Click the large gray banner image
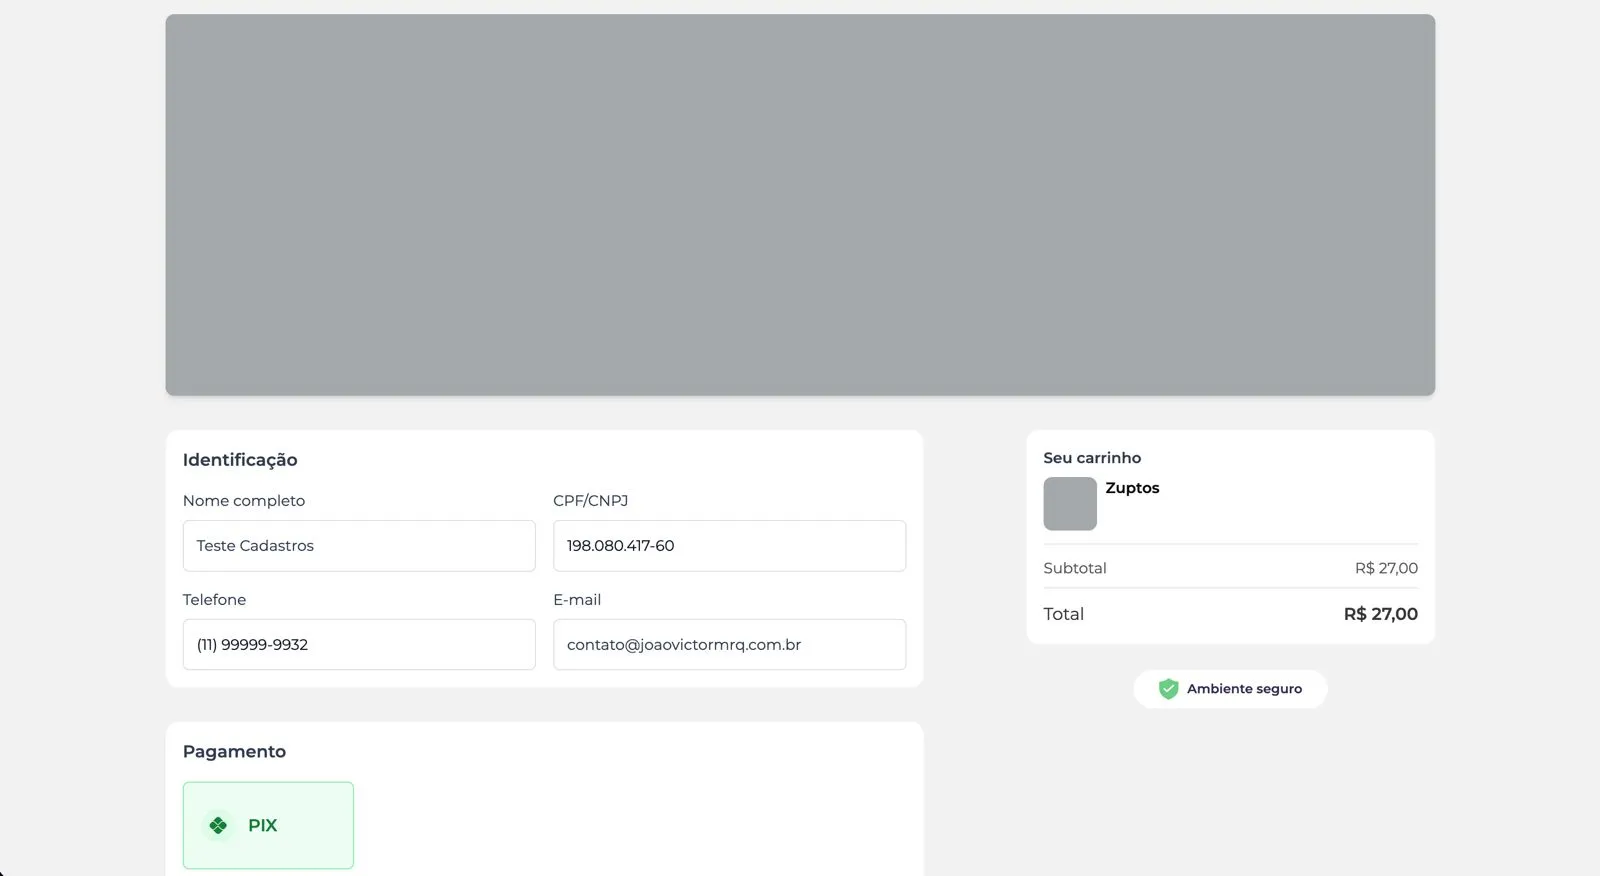Screen dimensions: 1600x876 tap(800, 205)
